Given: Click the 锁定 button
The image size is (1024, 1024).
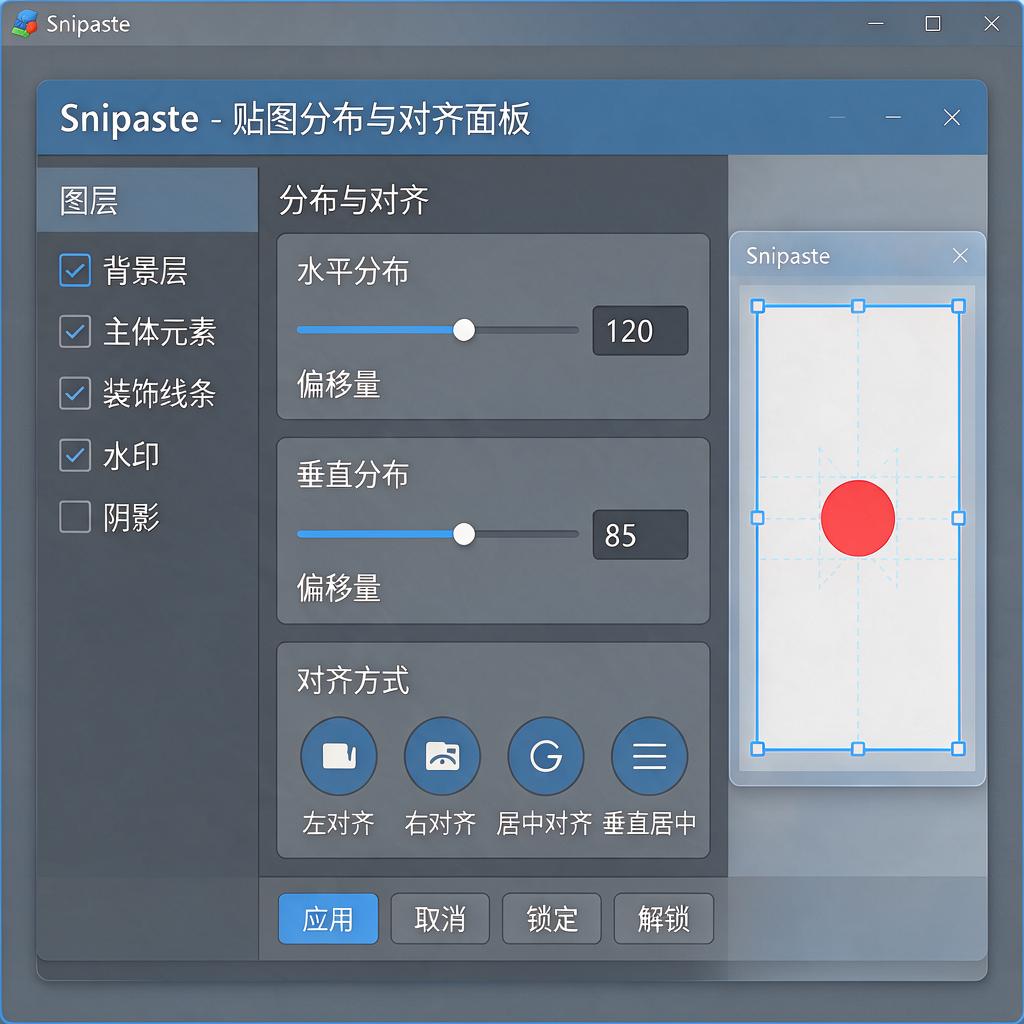Looking at the screenshot, I should [552, 919].
